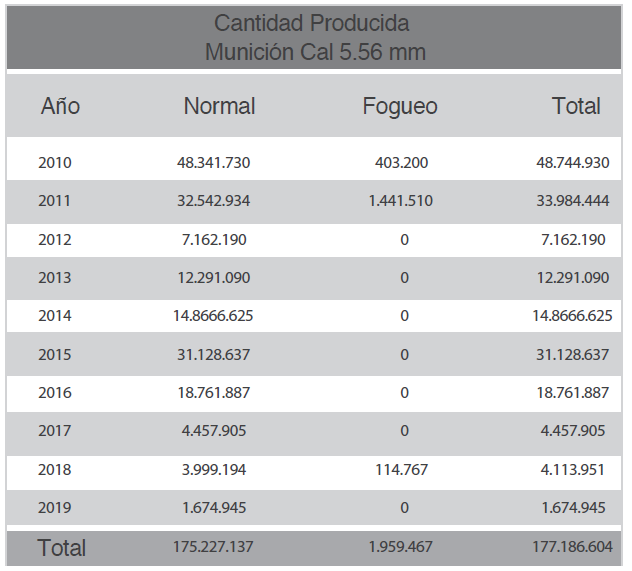
Task: Select the 'Fogueo' column header
Action: (400, 106)
